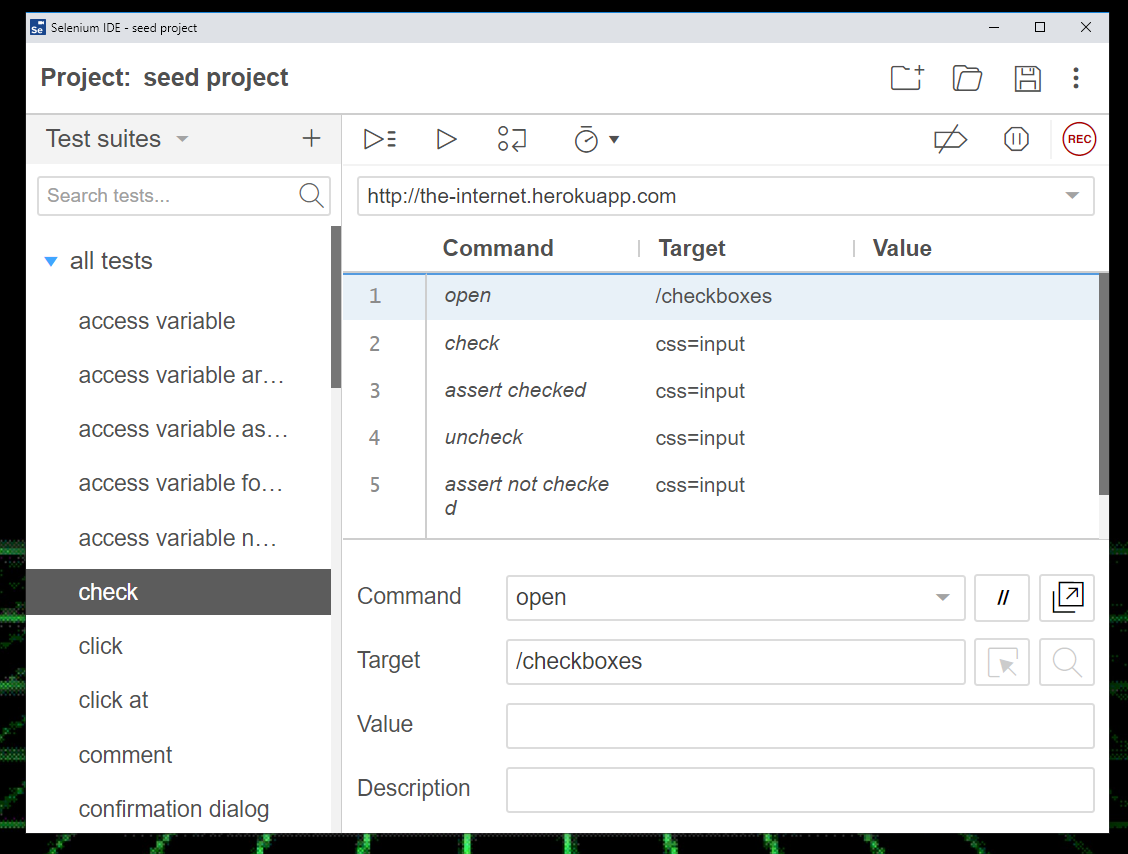Click the new project folder icon
The height and width of the screenshot is (854, 1128).
coord(907,78)
